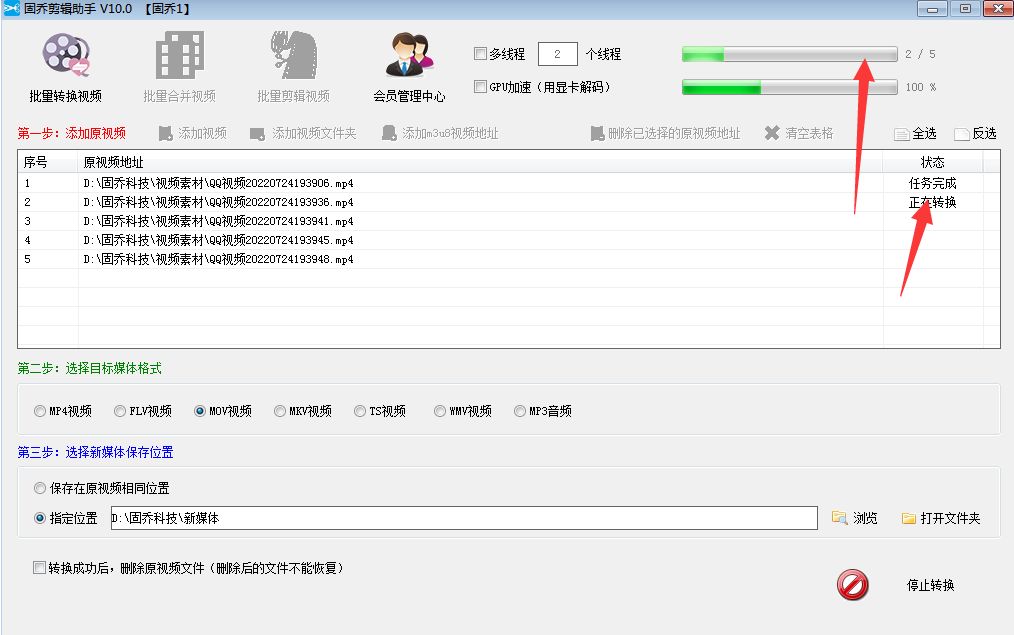Click the 打开文件夹 folder icon
The height and width of the screenshot is (635, 1014).
[909, 519]
